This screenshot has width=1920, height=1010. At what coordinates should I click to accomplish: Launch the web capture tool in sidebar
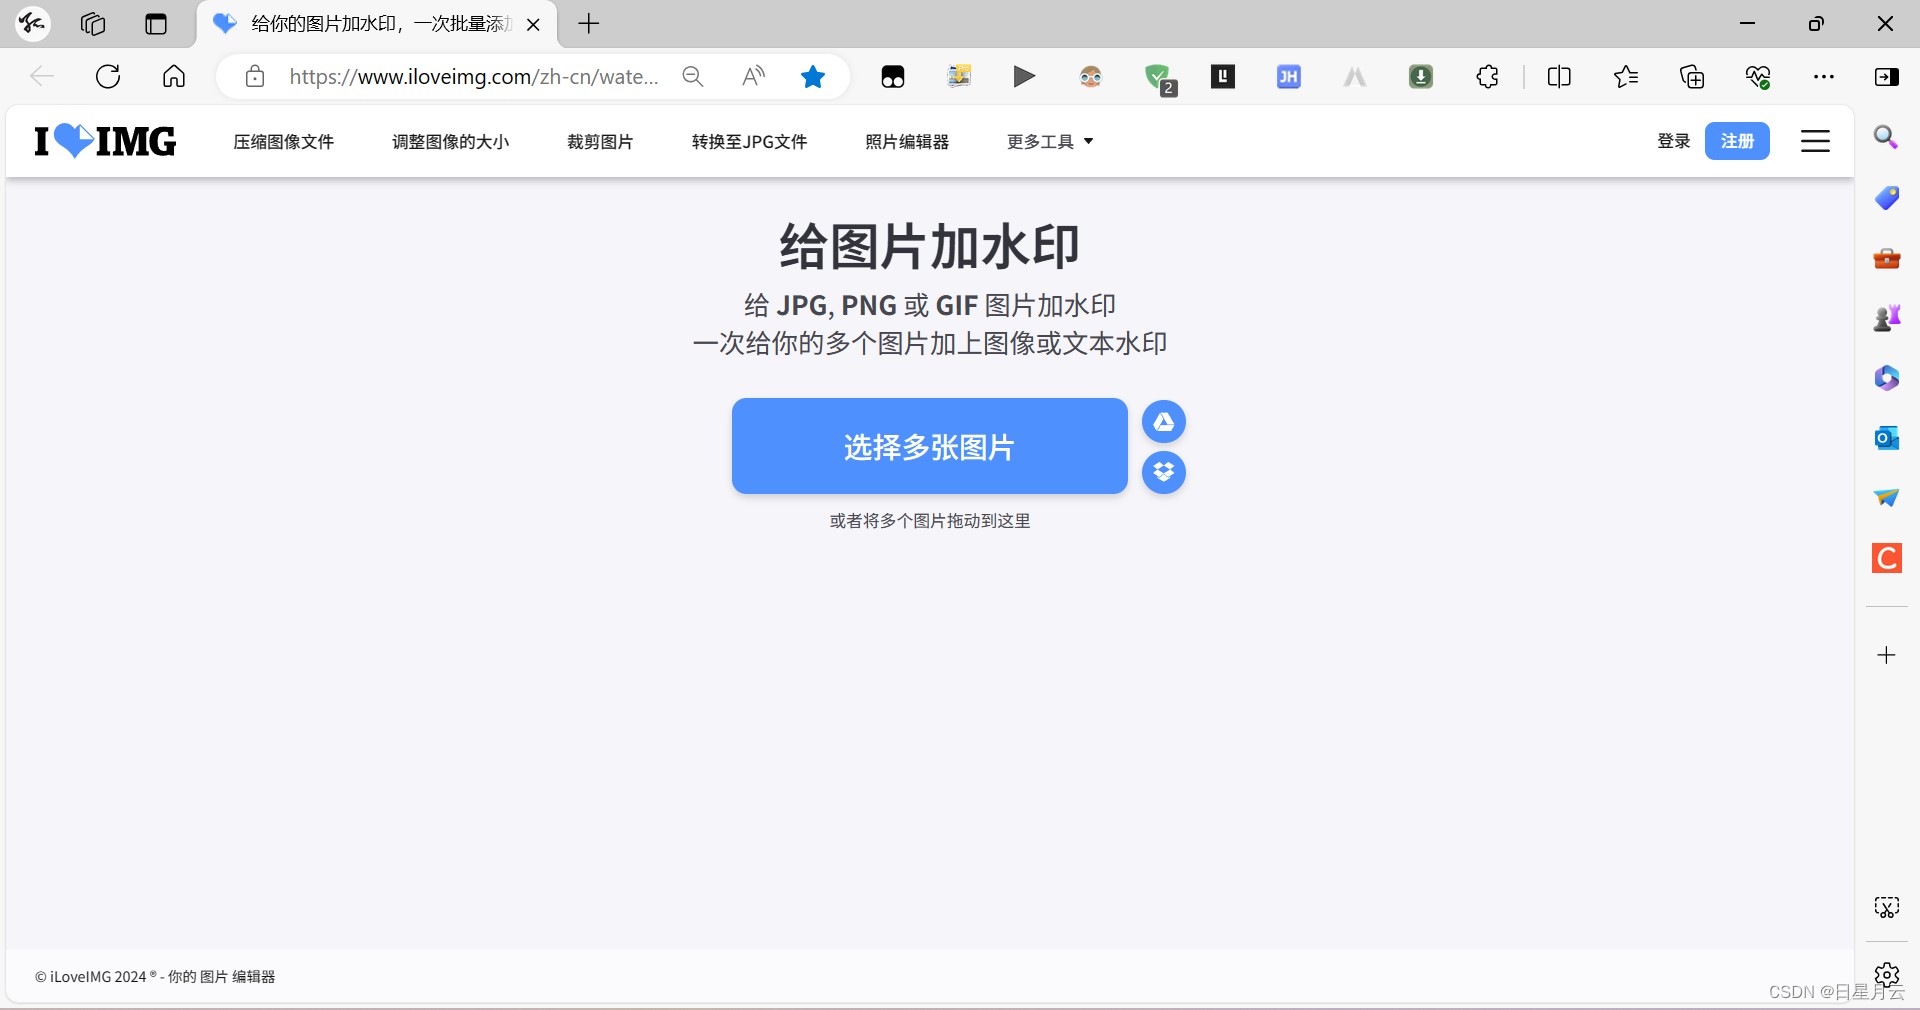1886,907
